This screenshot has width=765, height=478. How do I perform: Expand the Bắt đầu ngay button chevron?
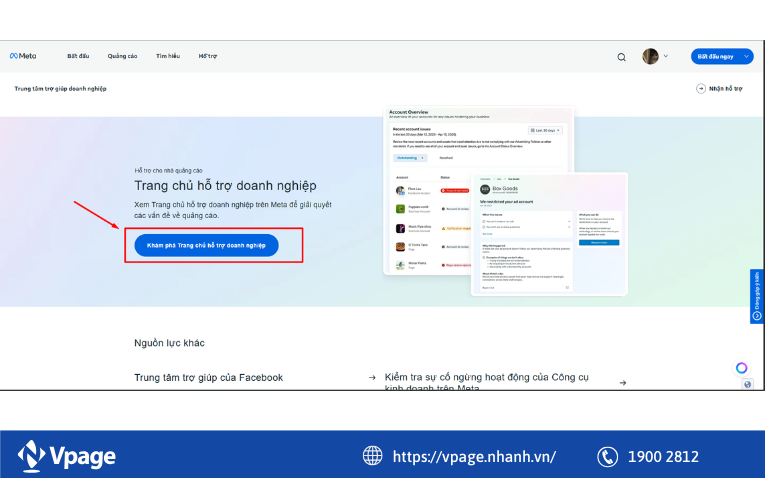click(x=746, y=57)
